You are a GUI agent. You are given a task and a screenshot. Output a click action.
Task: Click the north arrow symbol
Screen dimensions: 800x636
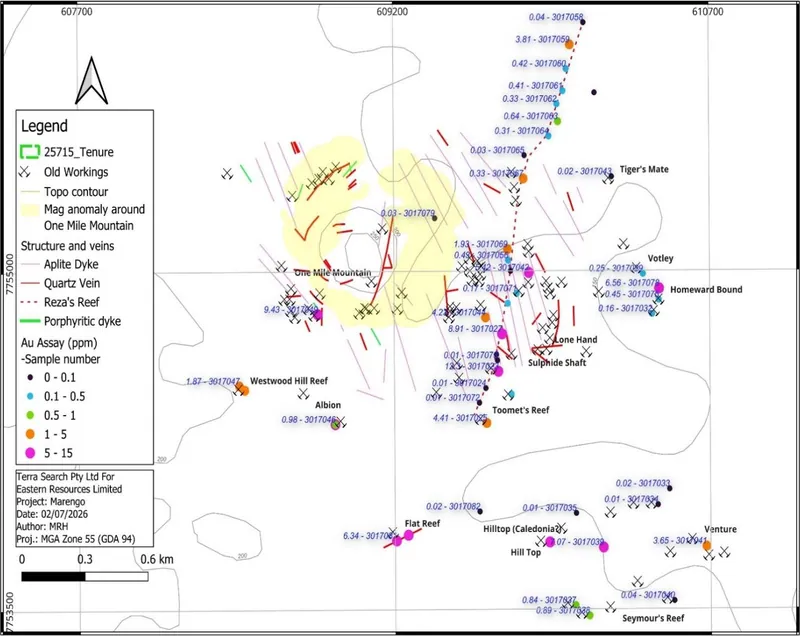click(x=91, y=81)
